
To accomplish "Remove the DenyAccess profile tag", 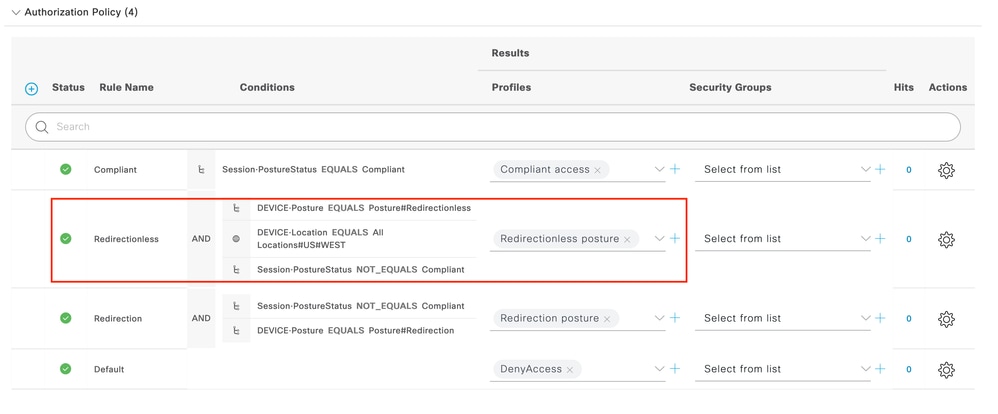I will tap(570, 370).
